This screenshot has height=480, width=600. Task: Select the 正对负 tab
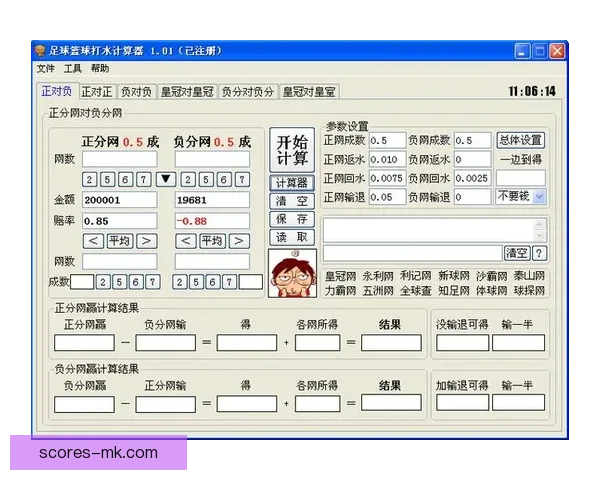tap(57, 91)
